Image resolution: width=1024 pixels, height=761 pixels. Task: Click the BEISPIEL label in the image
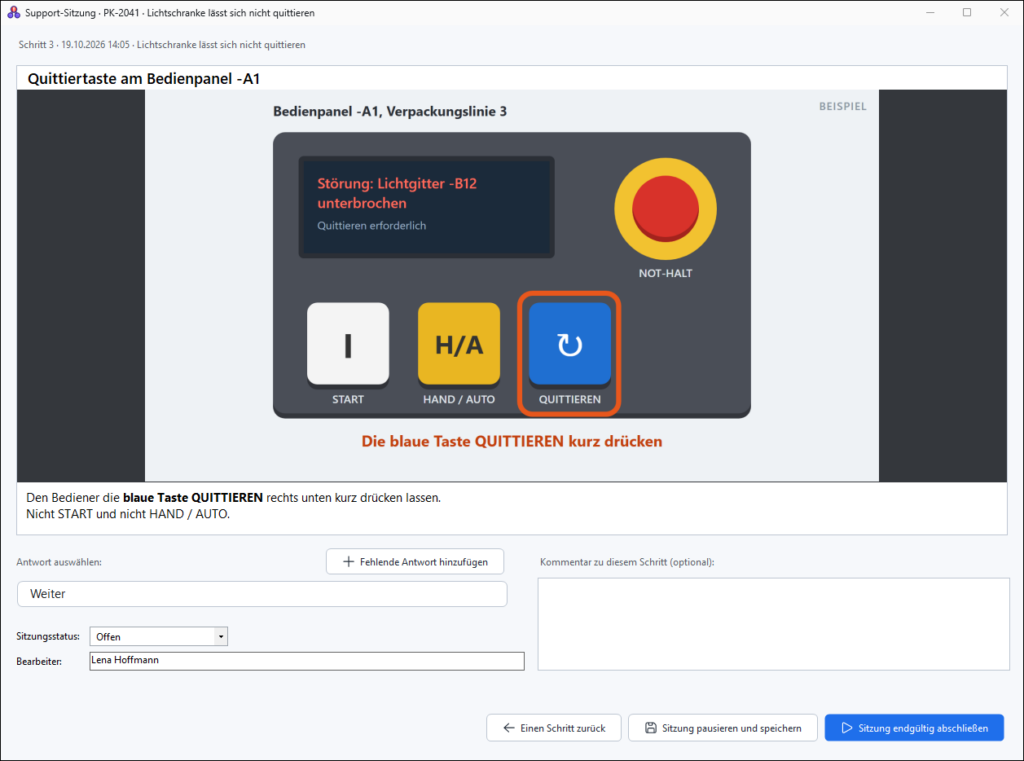843,106
